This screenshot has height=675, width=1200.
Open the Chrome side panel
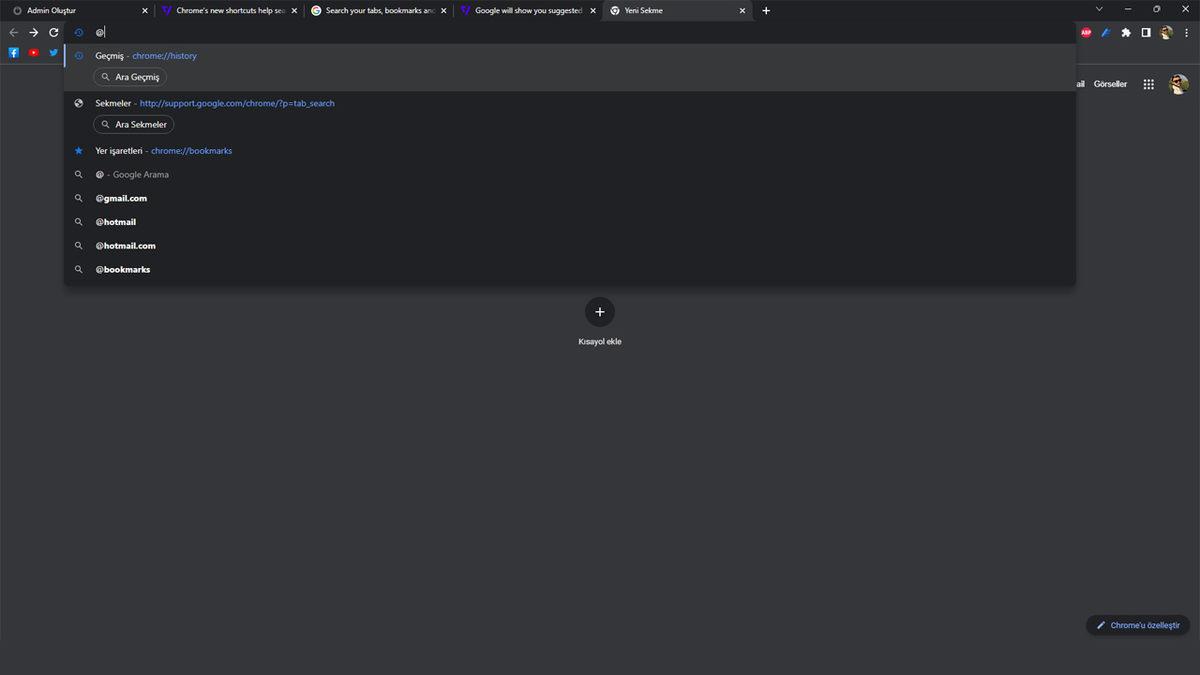pos(1146,32)
